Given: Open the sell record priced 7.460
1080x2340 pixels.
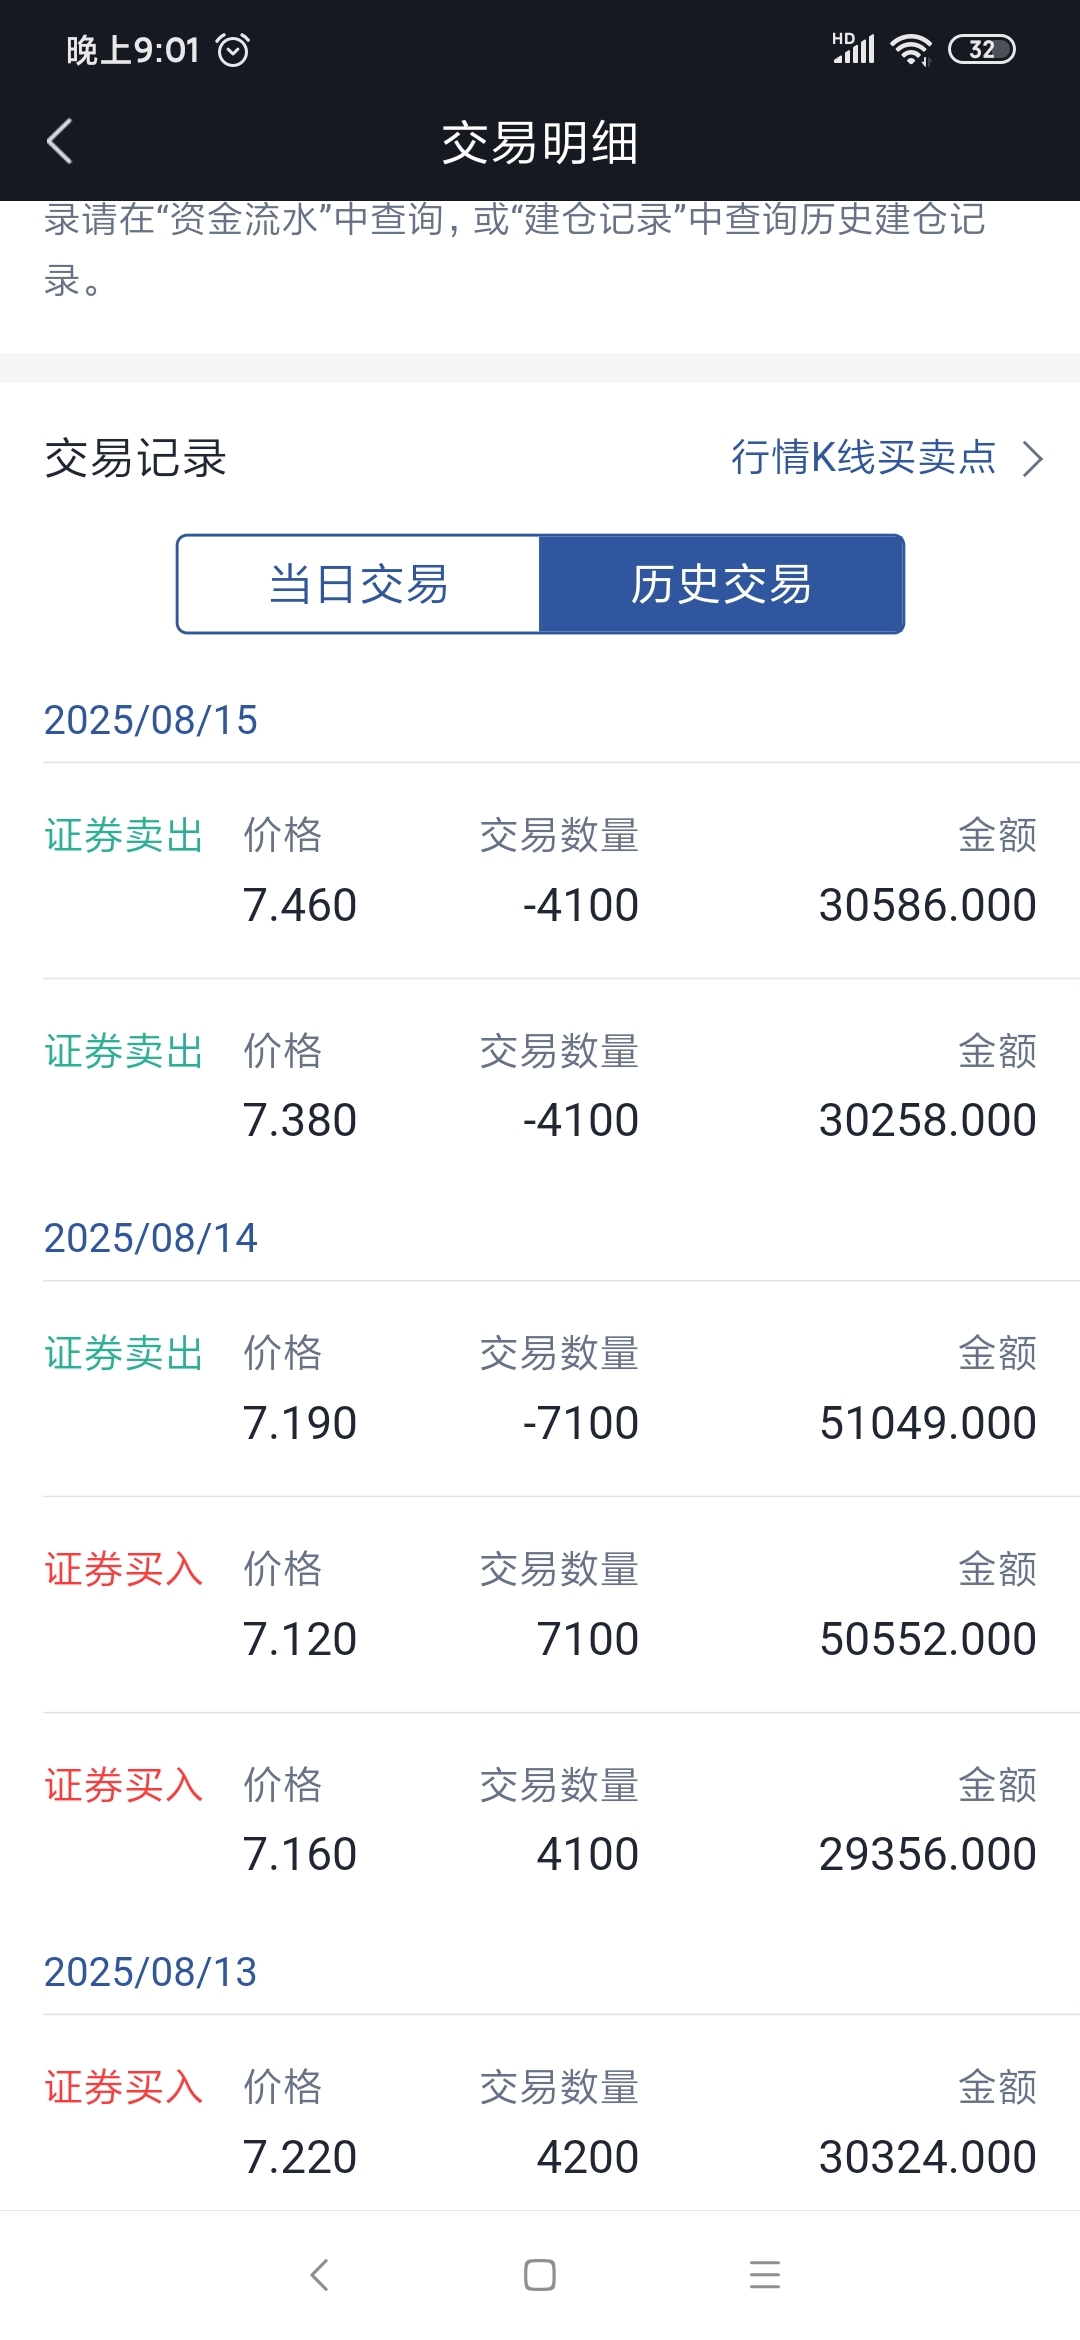Looking at the screenshot, I should click(540, 871).
